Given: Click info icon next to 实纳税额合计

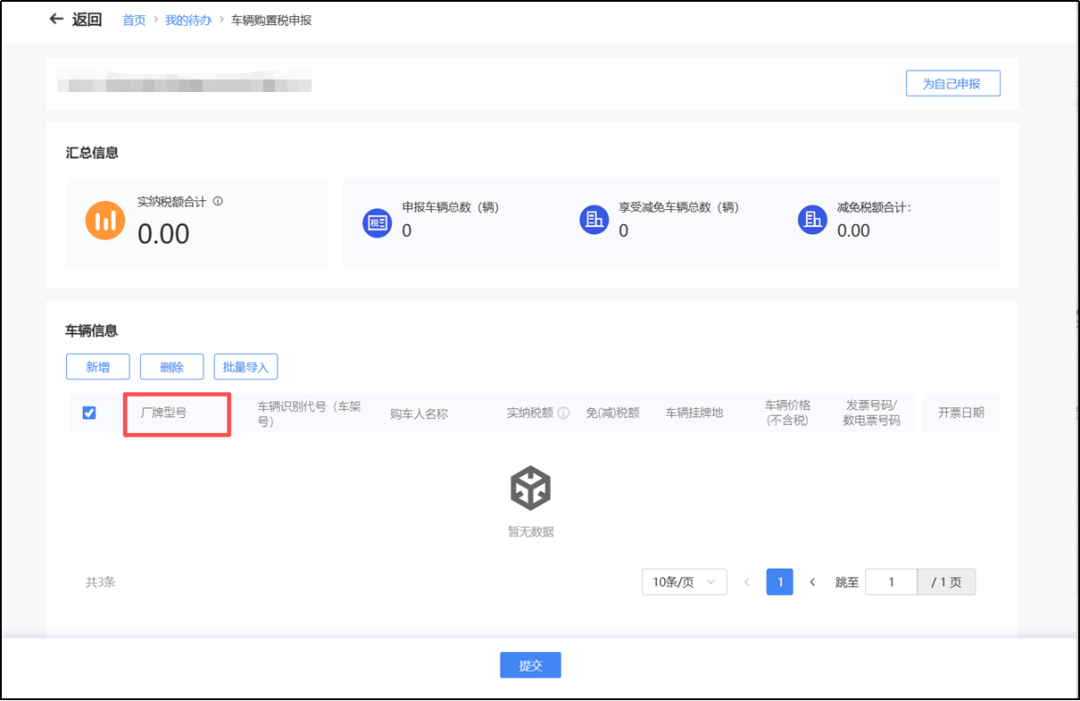Looking at the screenshot, I should click(218, 201).
